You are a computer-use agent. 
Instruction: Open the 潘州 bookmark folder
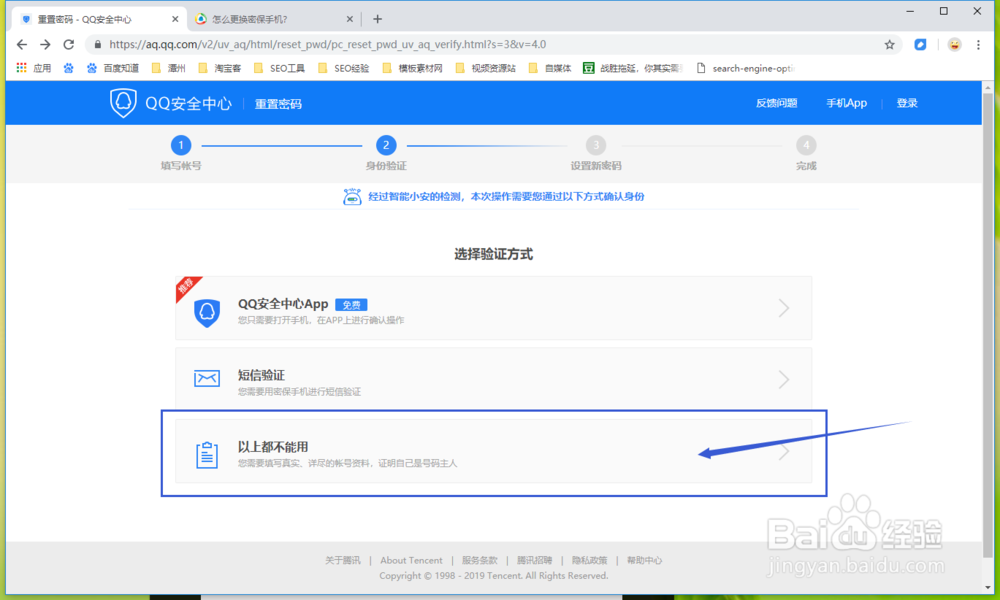(168, 68)
